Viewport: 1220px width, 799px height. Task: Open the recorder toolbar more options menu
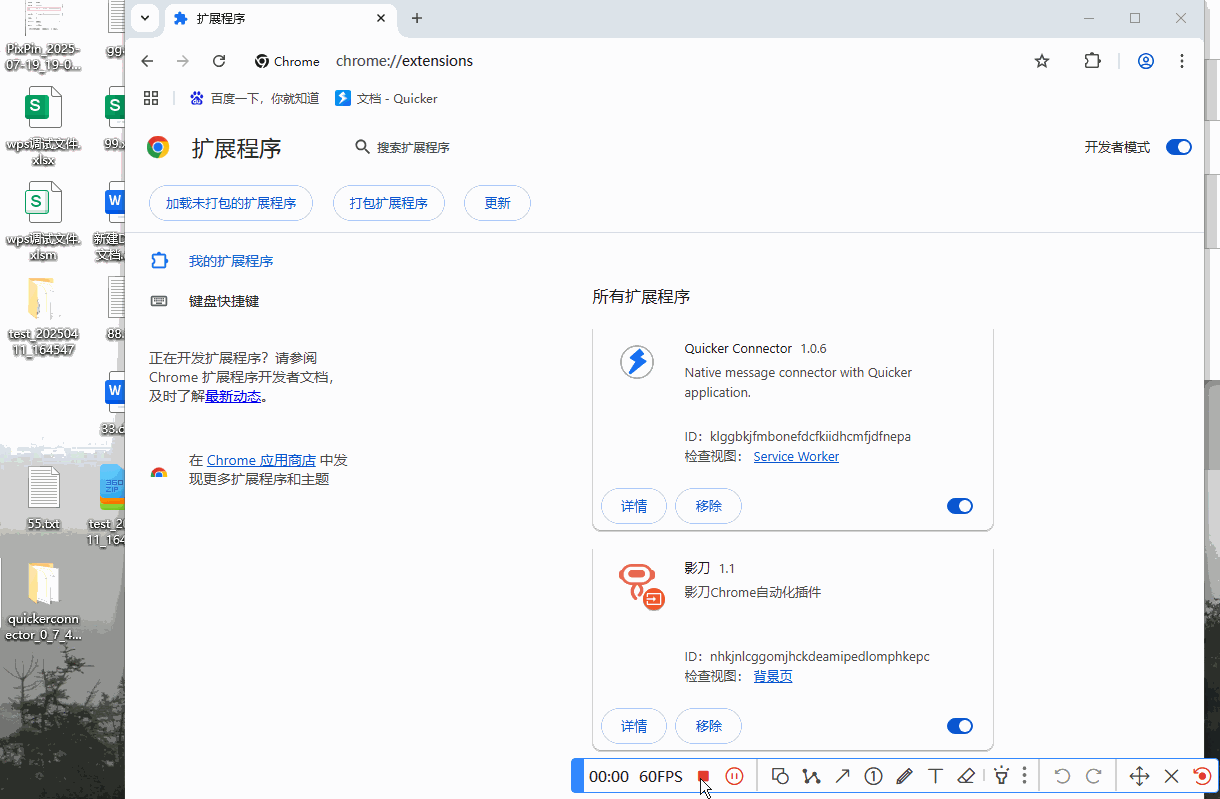1024,776
